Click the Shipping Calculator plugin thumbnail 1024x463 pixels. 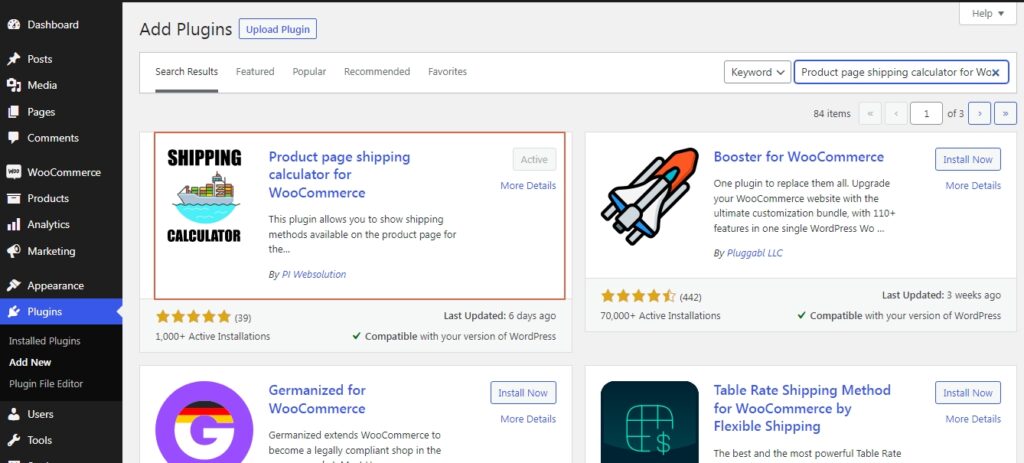pos(204,197)
